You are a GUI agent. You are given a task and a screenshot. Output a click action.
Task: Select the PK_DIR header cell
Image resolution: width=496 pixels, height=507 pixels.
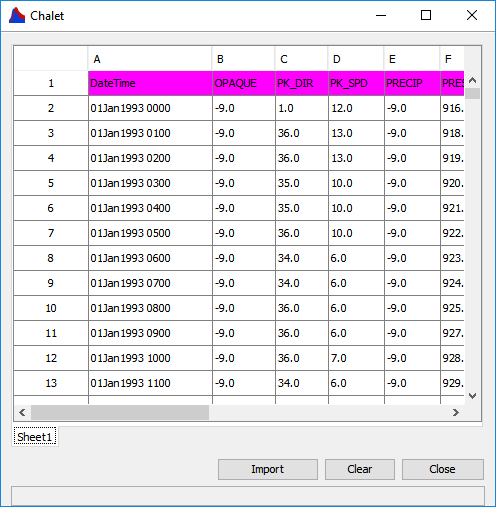tap(302, 83)
